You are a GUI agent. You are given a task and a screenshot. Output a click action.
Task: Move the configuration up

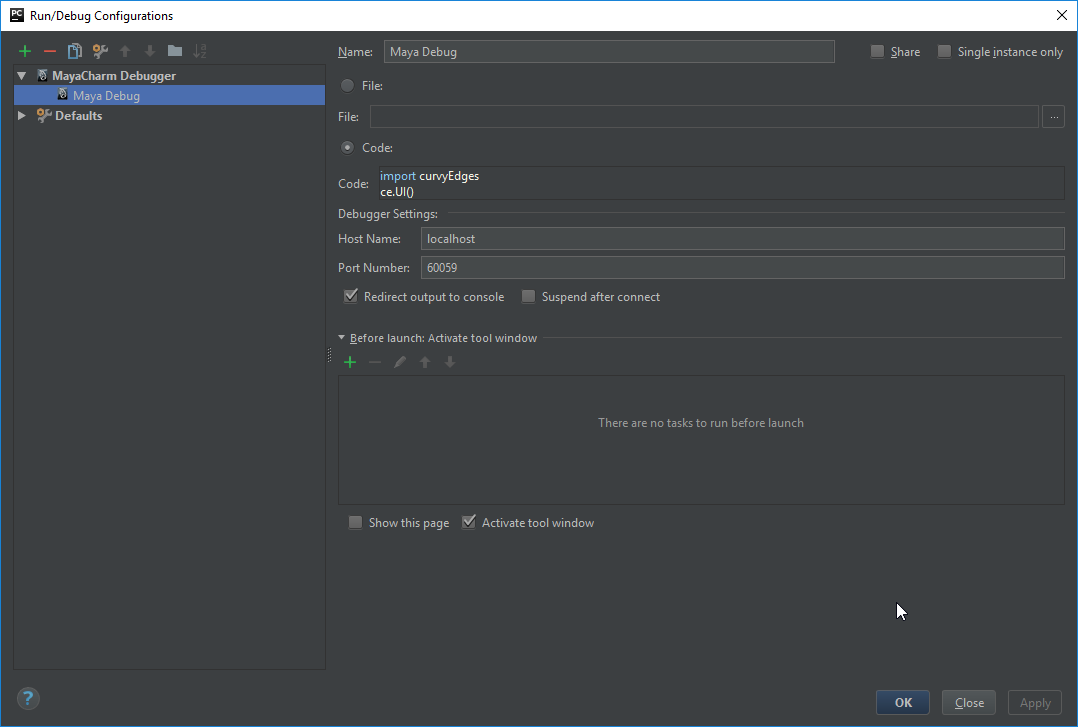pos(124,50)
